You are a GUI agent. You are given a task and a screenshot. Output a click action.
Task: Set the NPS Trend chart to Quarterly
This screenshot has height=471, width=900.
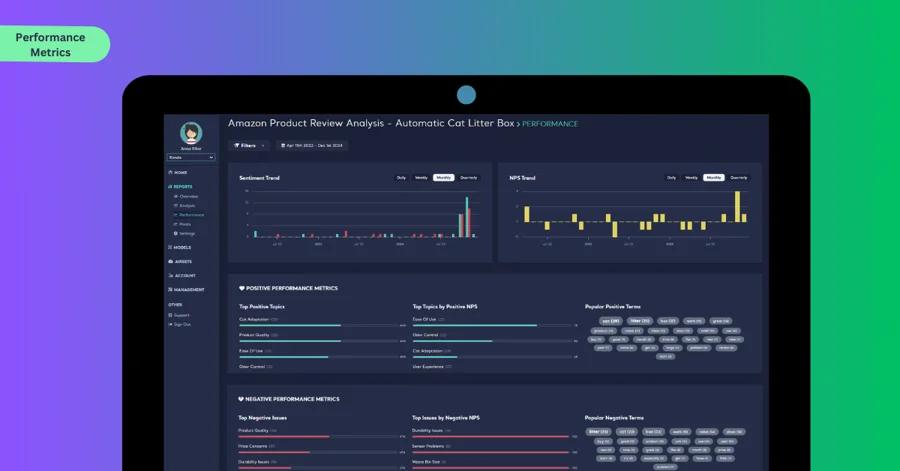[739, 178]
